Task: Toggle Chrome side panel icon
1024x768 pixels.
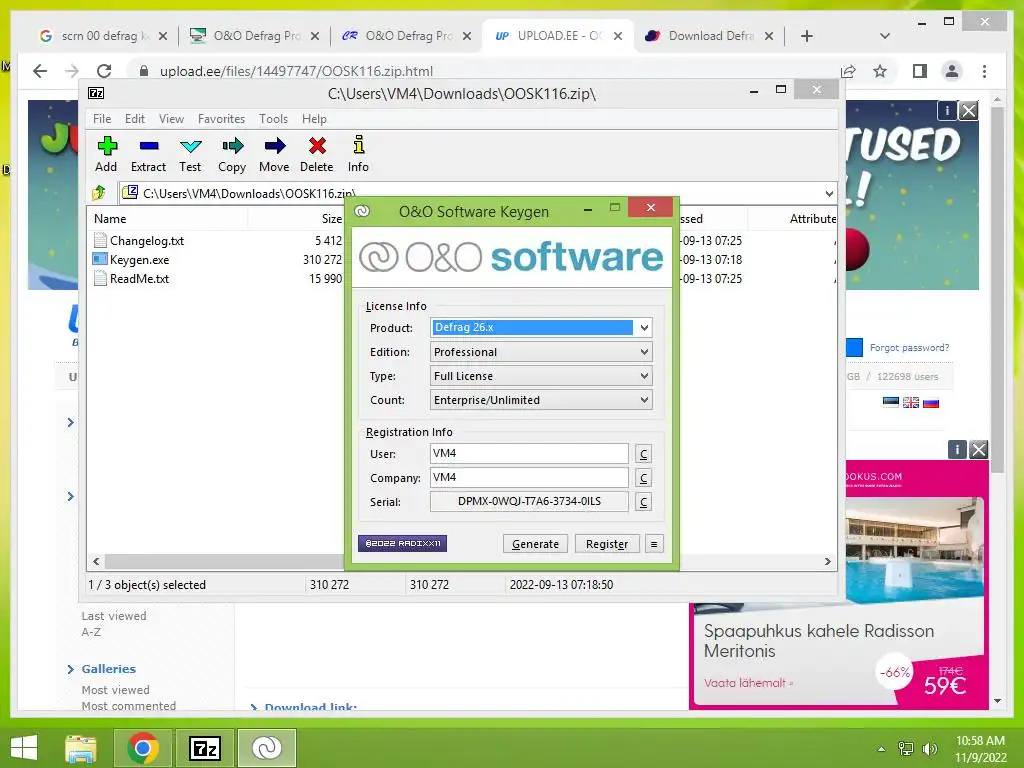Action: tap(920, 71)
